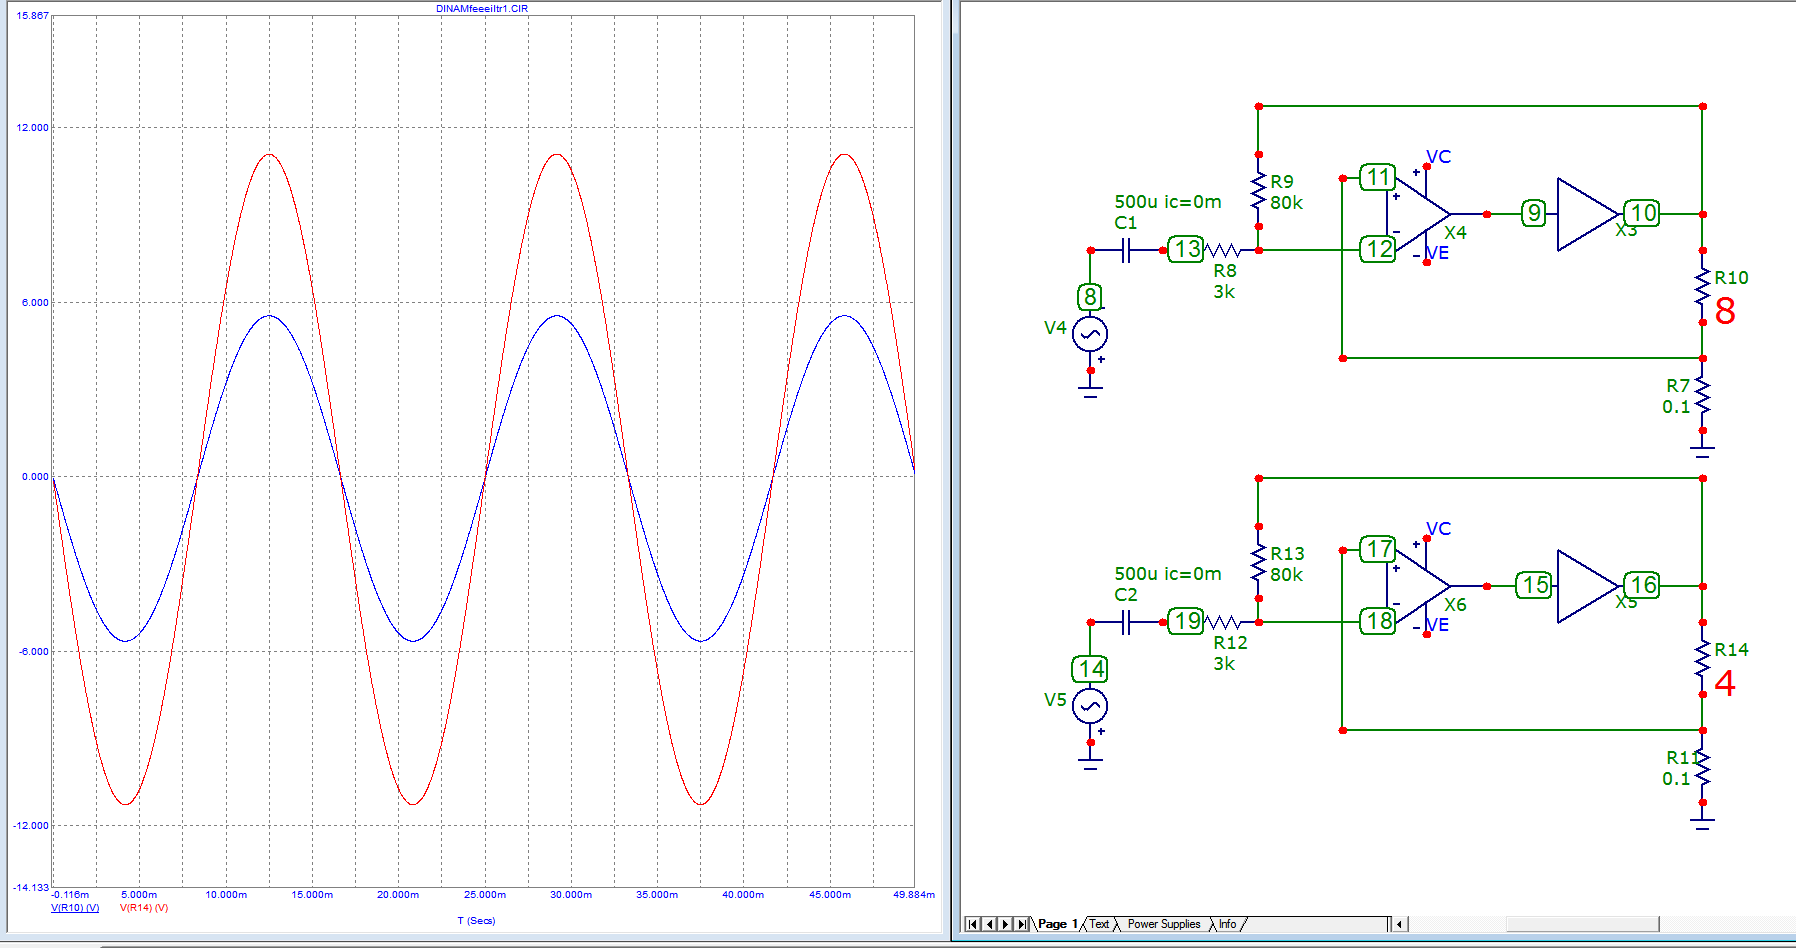Select resistor R14 symbol
This screenshot has height=948, width=1796.
point(1702,659)
